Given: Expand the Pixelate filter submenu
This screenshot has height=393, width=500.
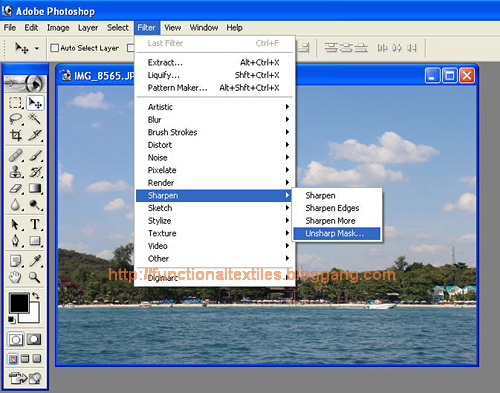Looking at the screenshot, I should [214, 170].
